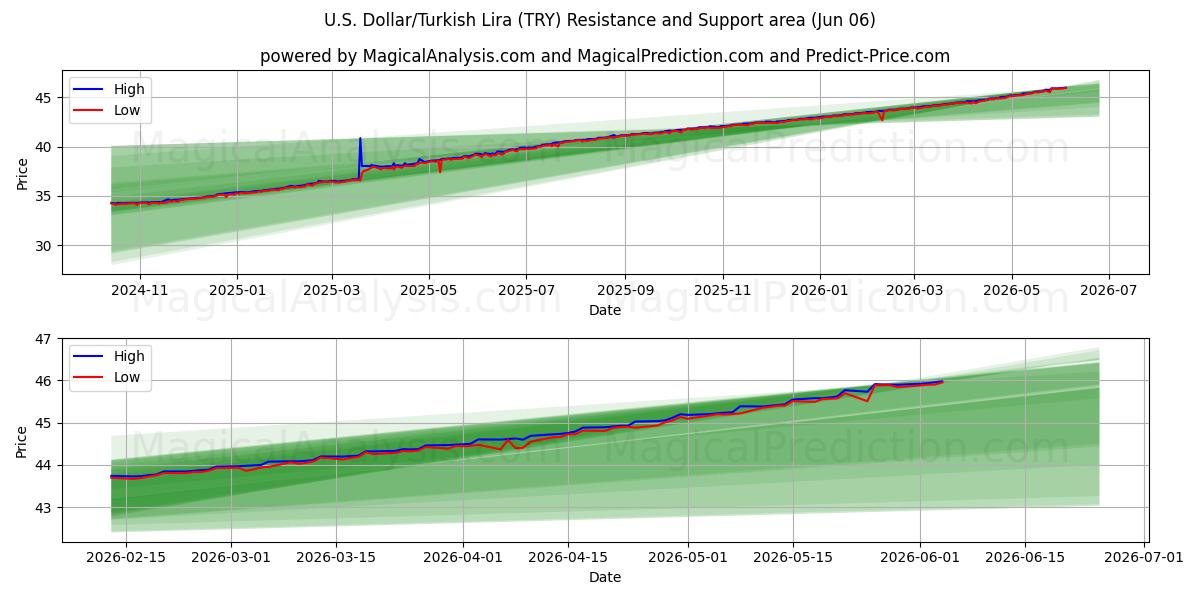Click the 2026-03-15 date tick on bottom chart
The height and width of the screenshot is (600, 1200).
pyautogui.click(x=336, y=556)
